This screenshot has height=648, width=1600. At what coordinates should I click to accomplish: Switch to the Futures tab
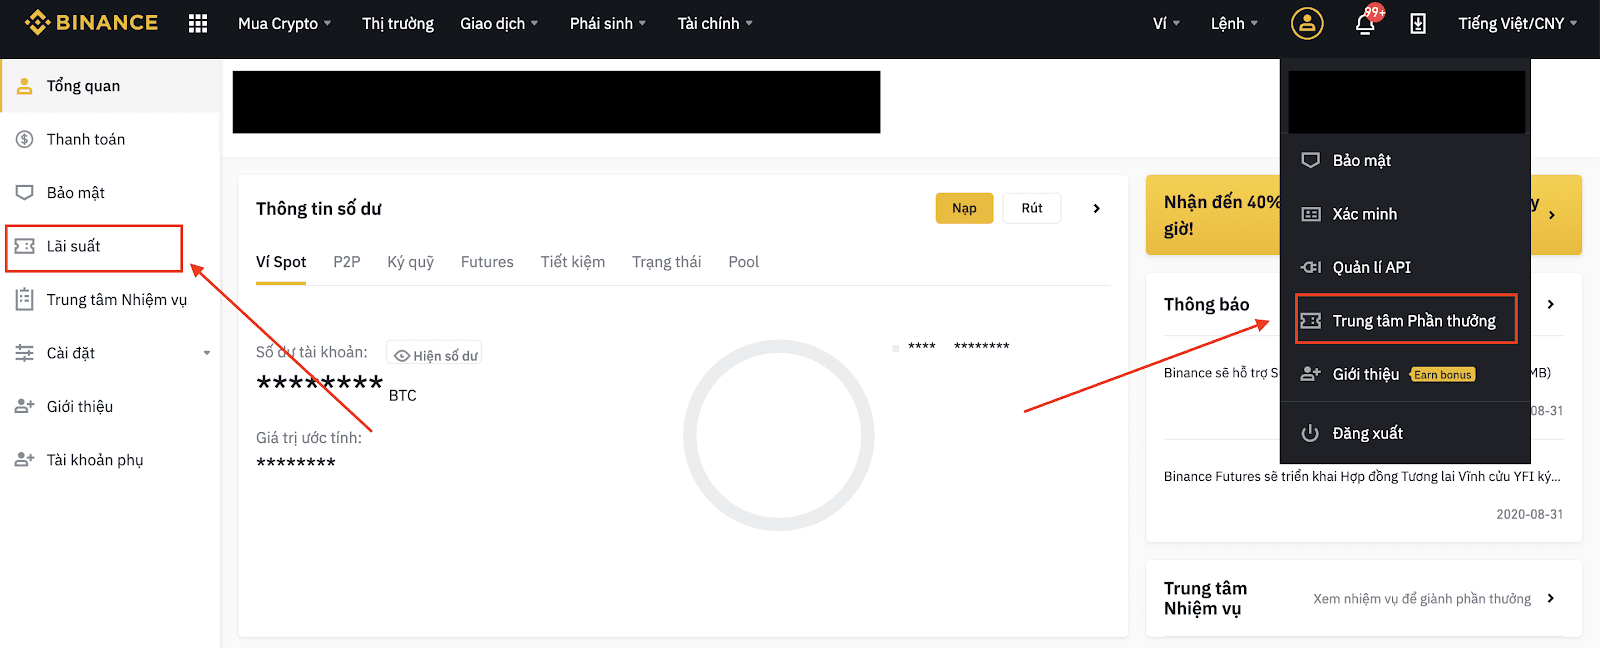(487, 262)
